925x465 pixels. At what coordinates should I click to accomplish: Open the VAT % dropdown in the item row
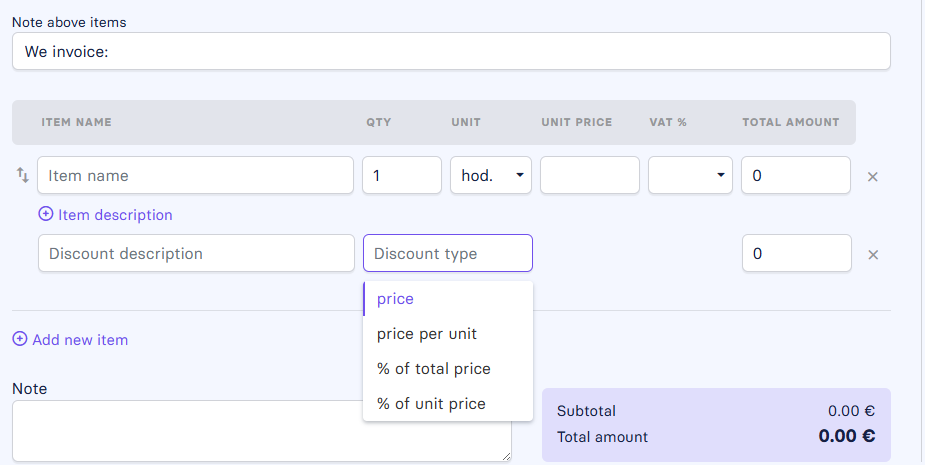[x=690, y=175]
